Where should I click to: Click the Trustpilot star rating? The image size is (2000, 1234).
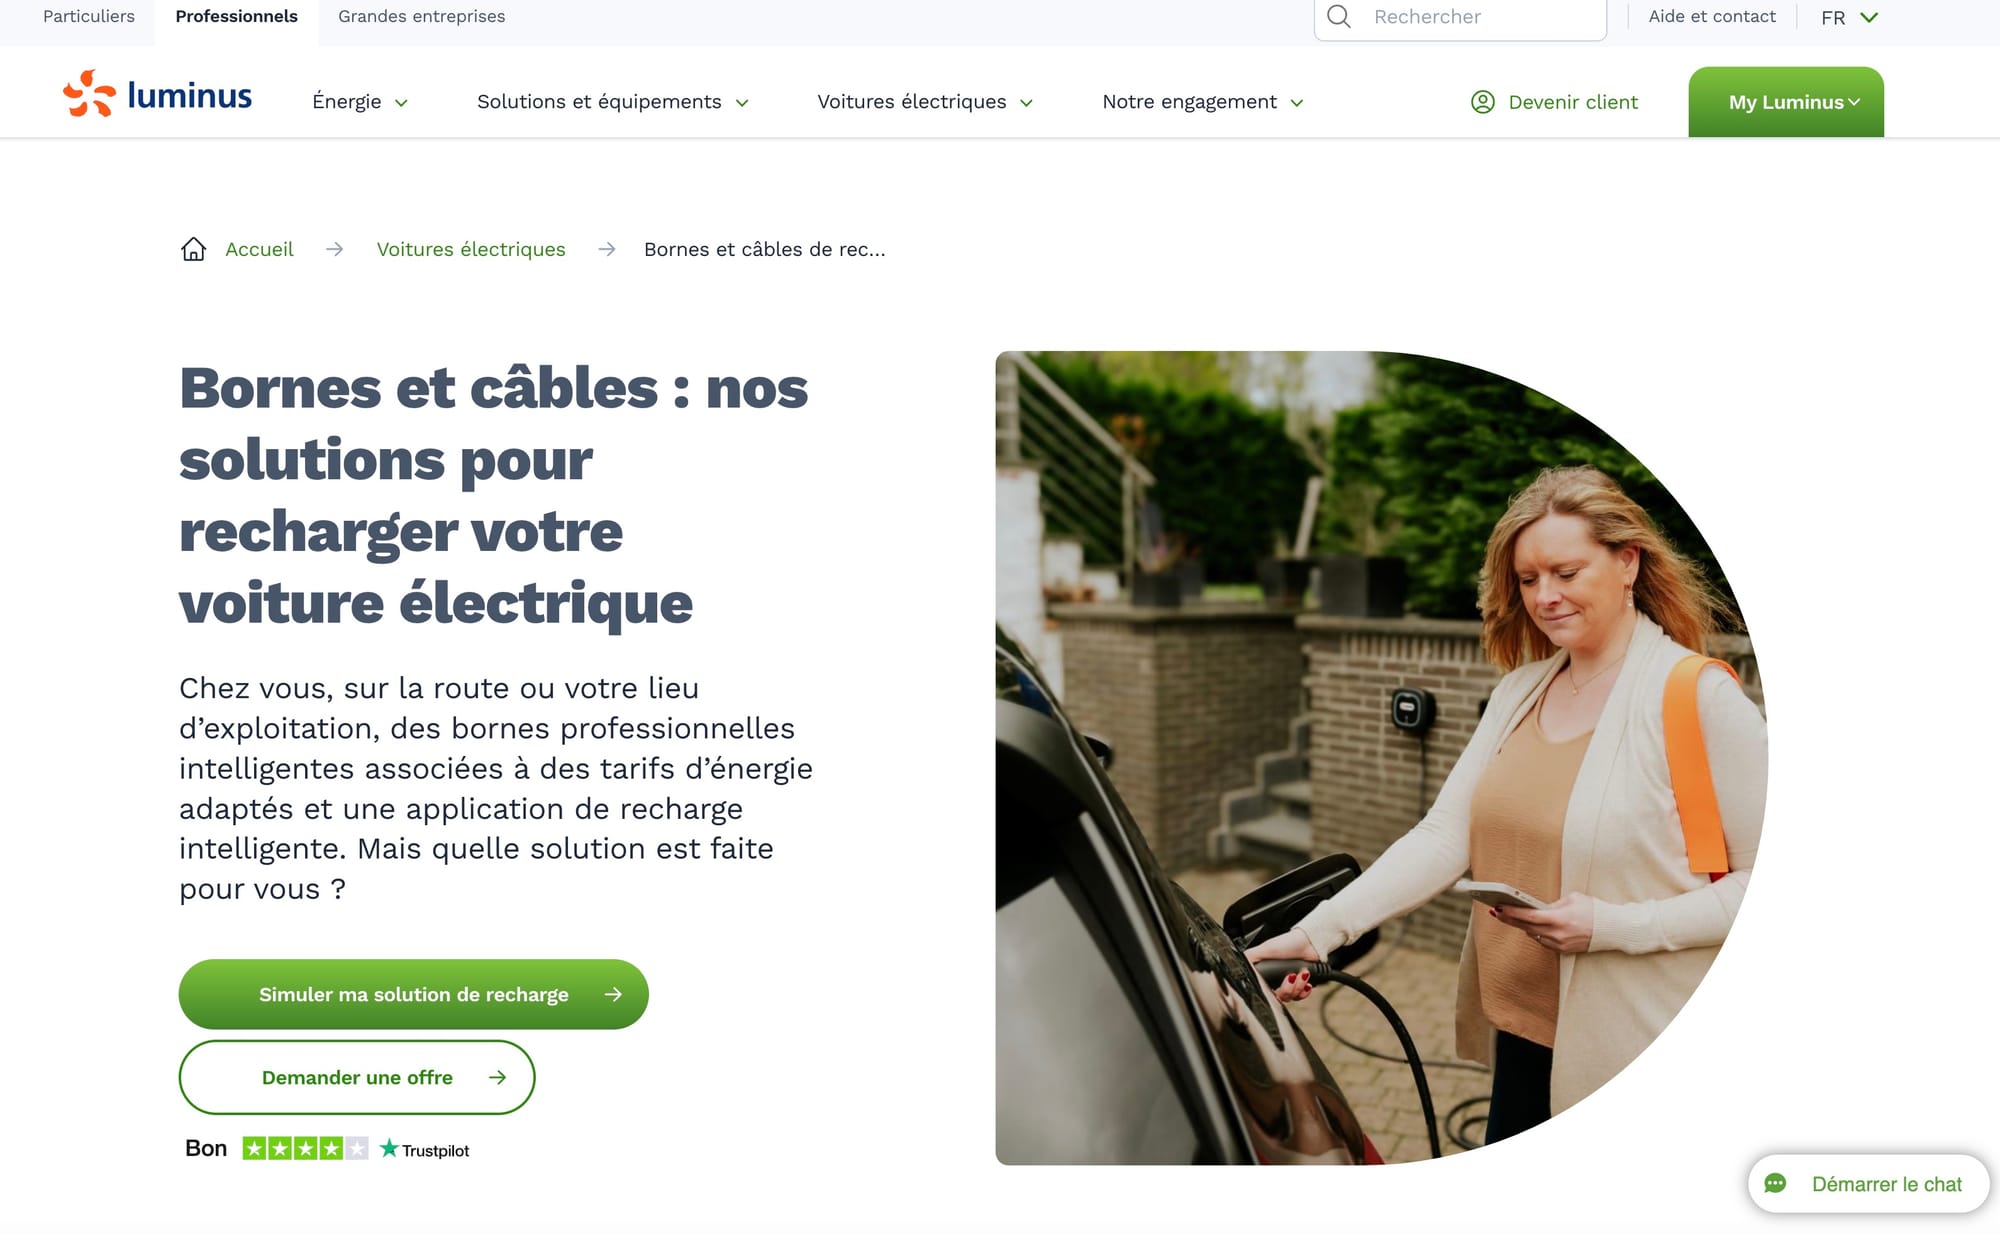coord(305,1148)
